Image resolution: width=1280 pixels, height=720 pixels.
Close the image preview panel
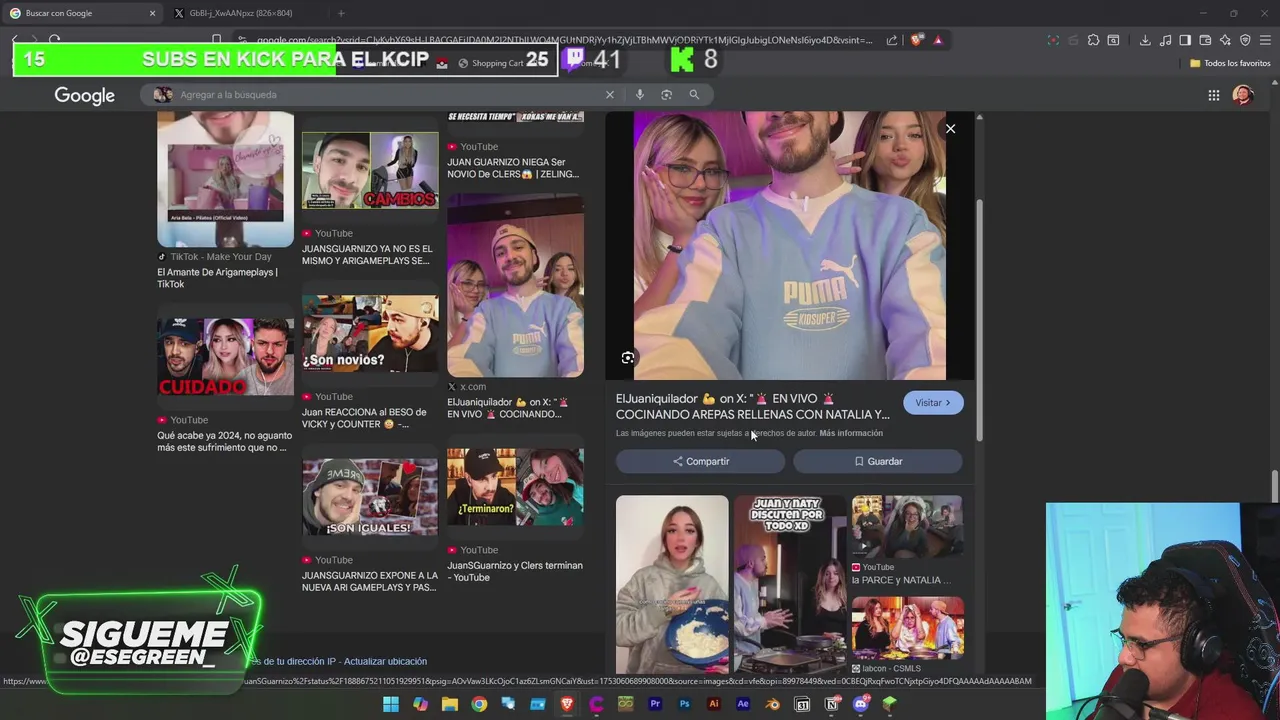tap(951, 129)
